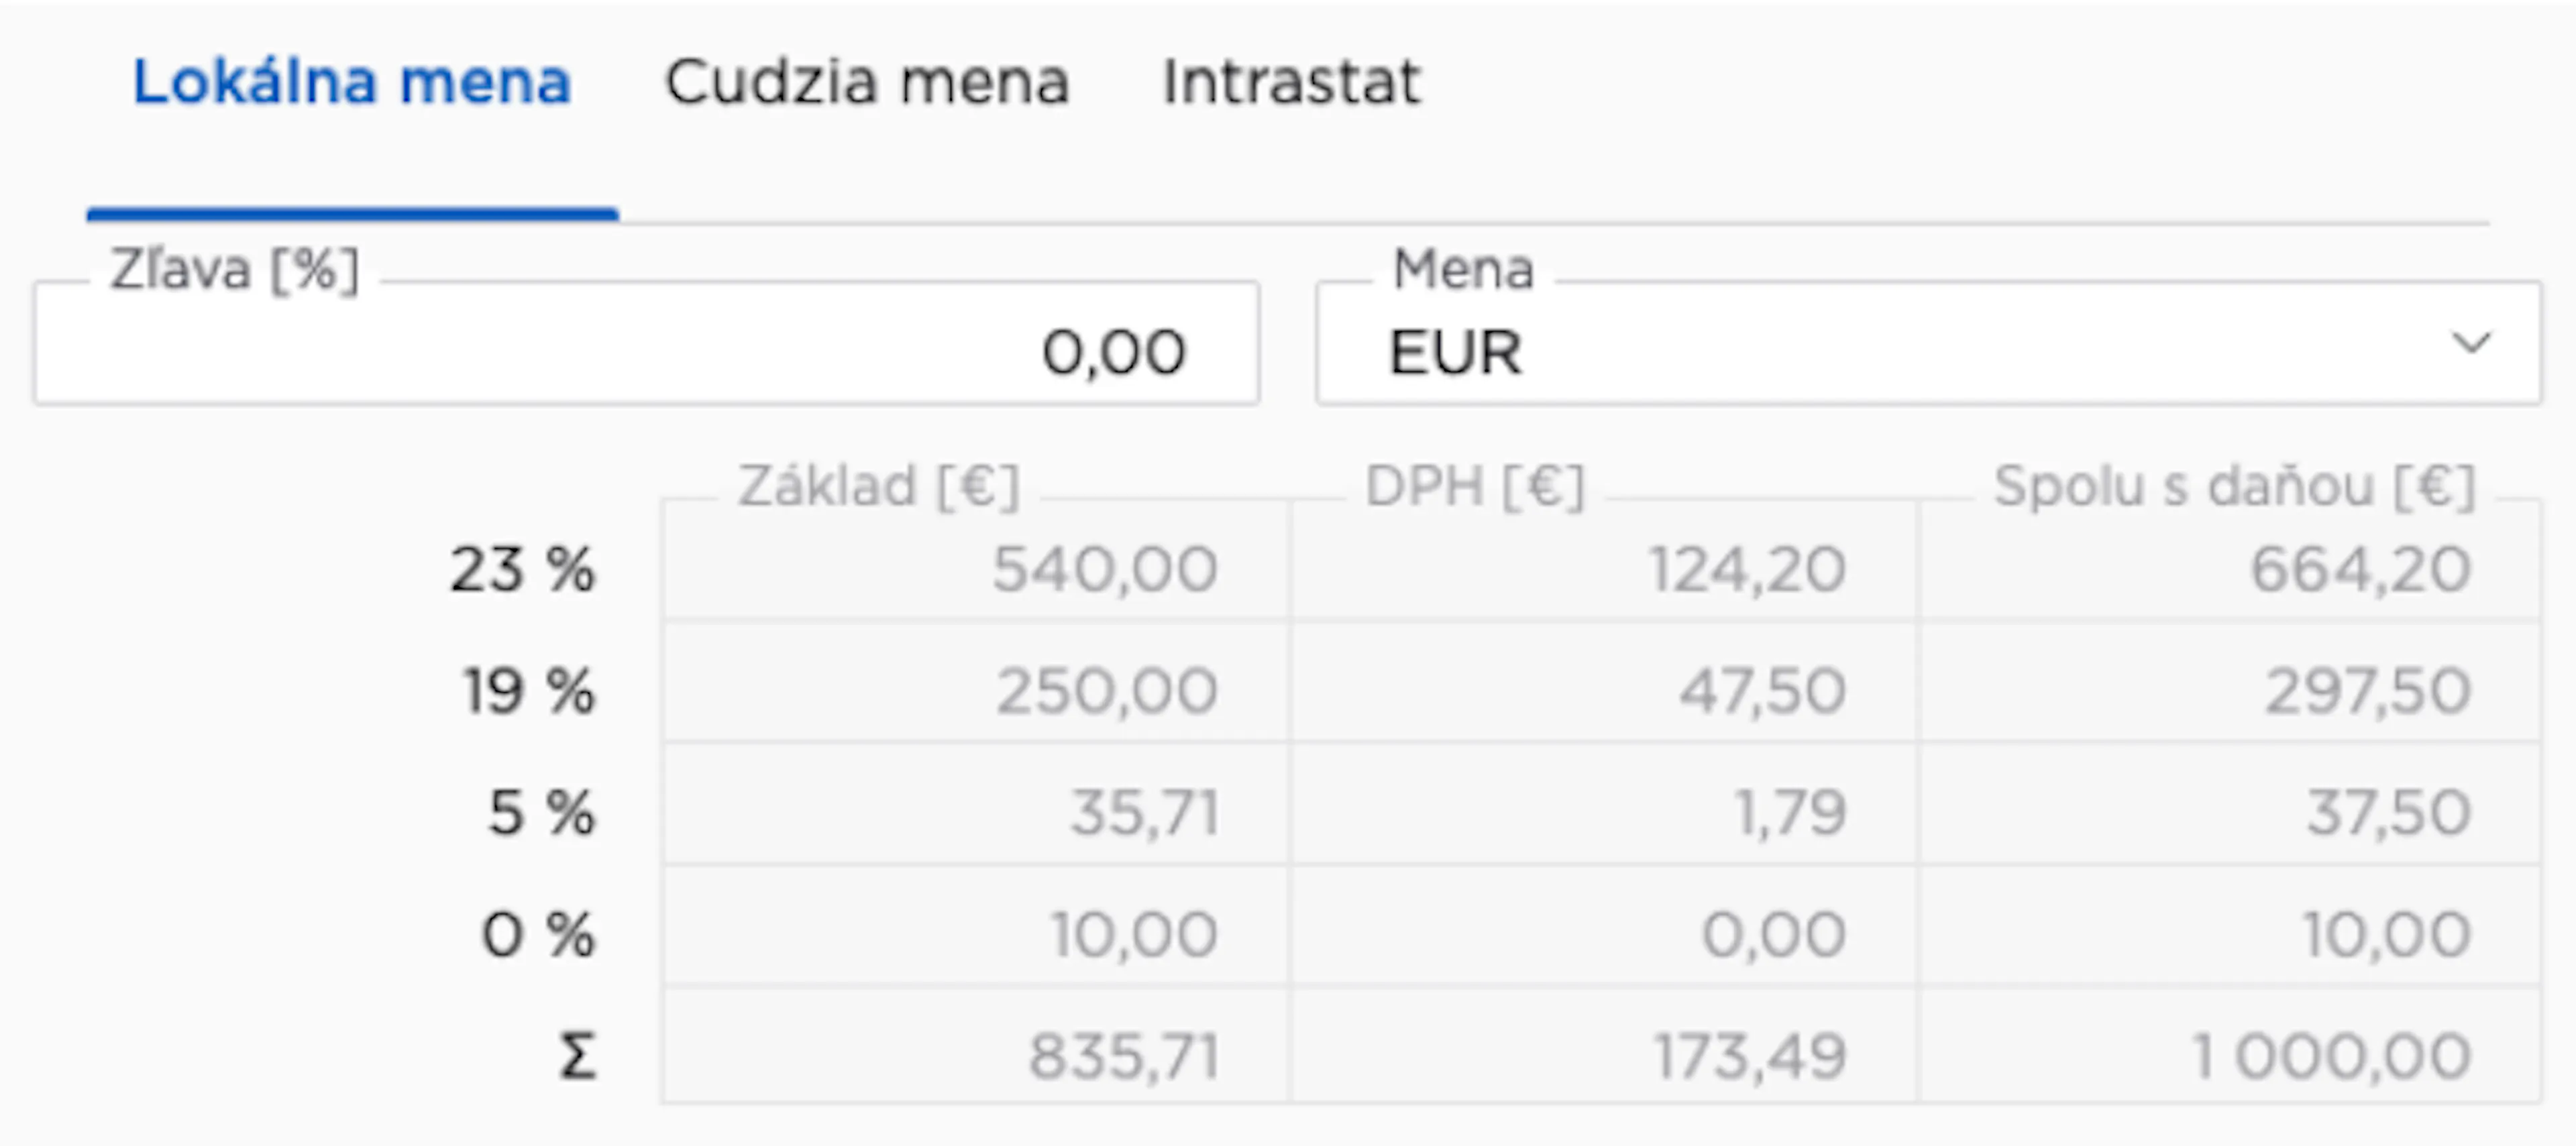
Task: Open the Cudzia mena tab
Action: pyautogui.click(x=867, y=82)
